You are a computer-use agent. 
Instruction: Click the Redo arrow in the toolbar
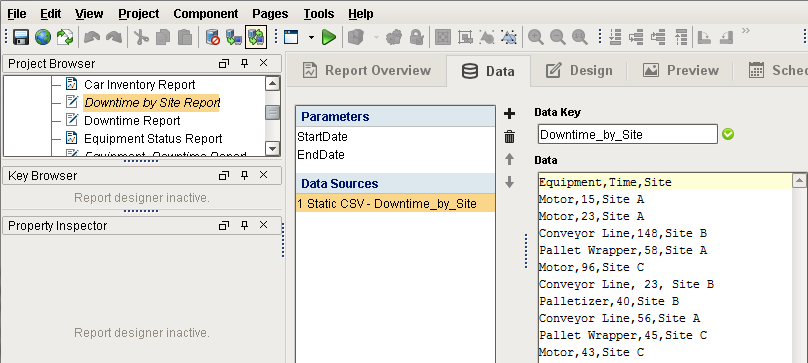click(114, 37)
